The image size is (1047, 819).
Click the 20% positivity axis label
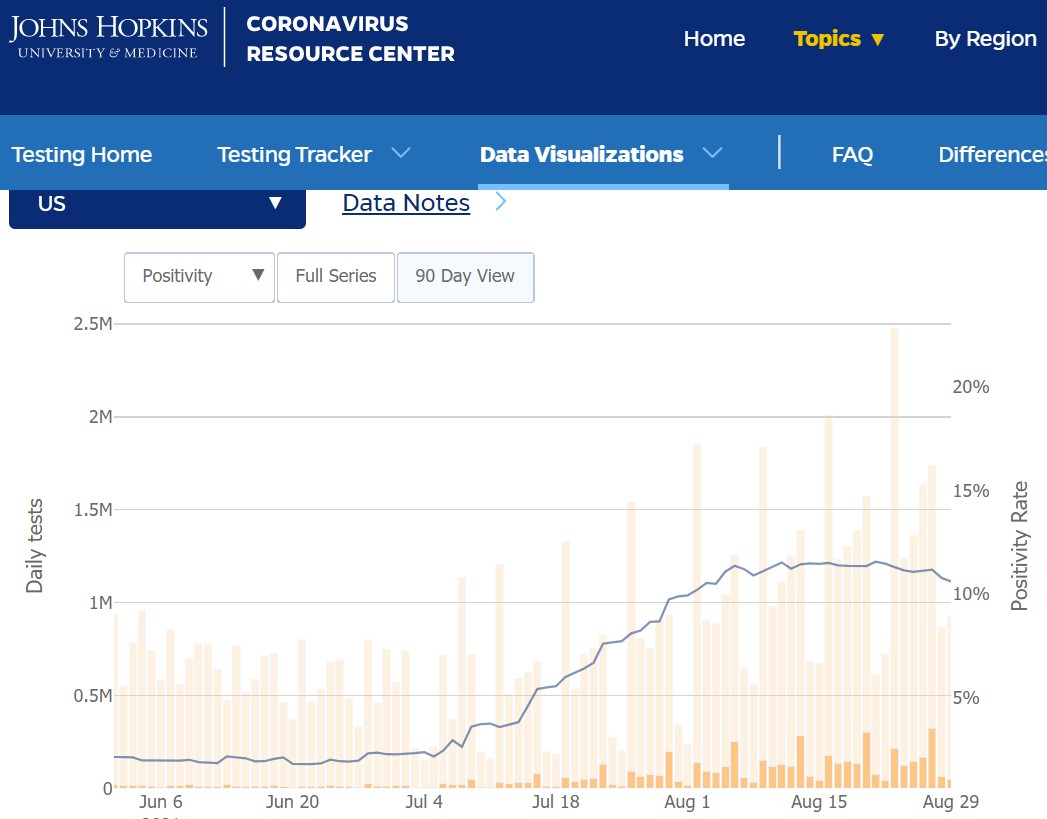point(971,386)
